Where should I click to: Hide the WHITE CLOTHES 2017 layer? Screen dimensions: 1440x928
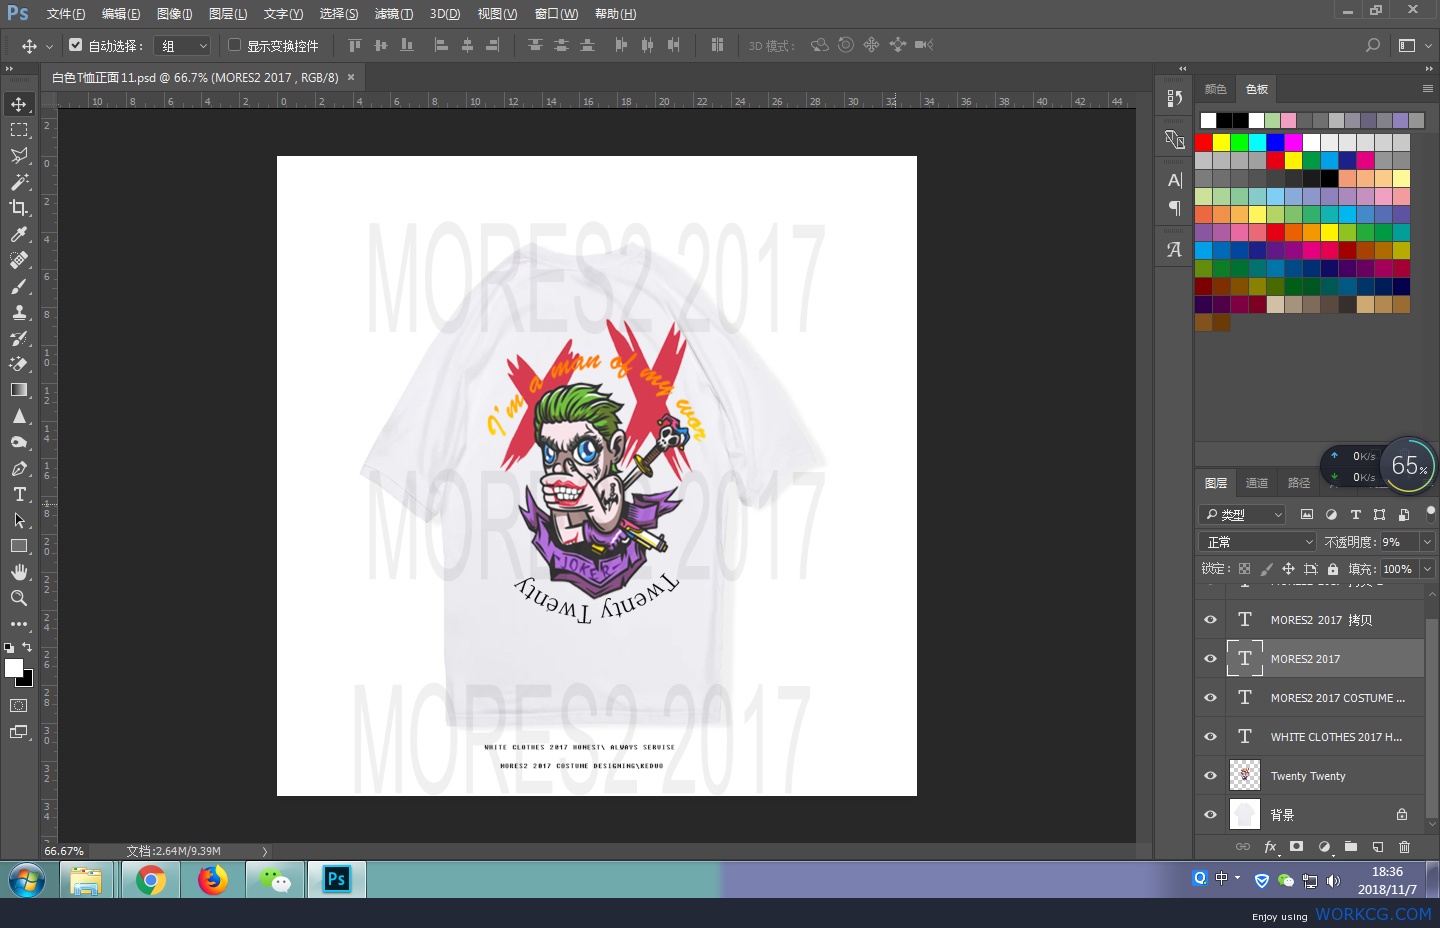[x=1210, y=737]
